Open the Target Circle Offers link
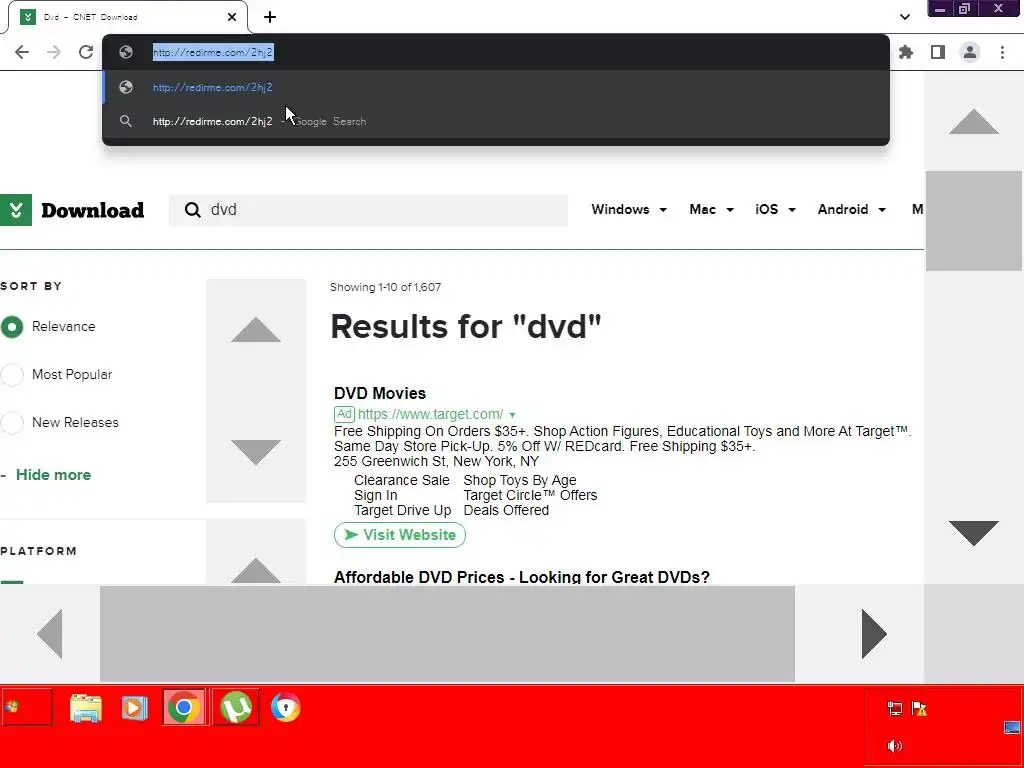Viewport: 1024px width, 768px height. (530, 495)
